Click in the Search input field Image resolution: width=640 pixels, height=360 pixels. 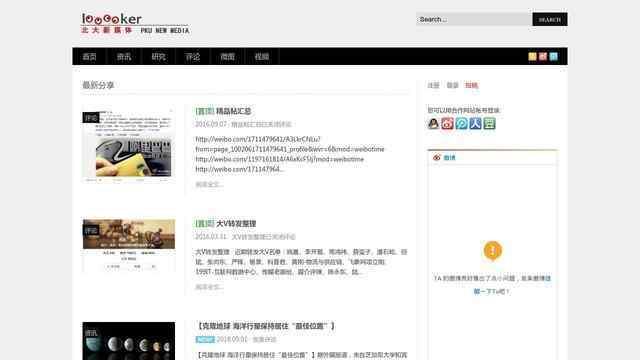[473, 19]
